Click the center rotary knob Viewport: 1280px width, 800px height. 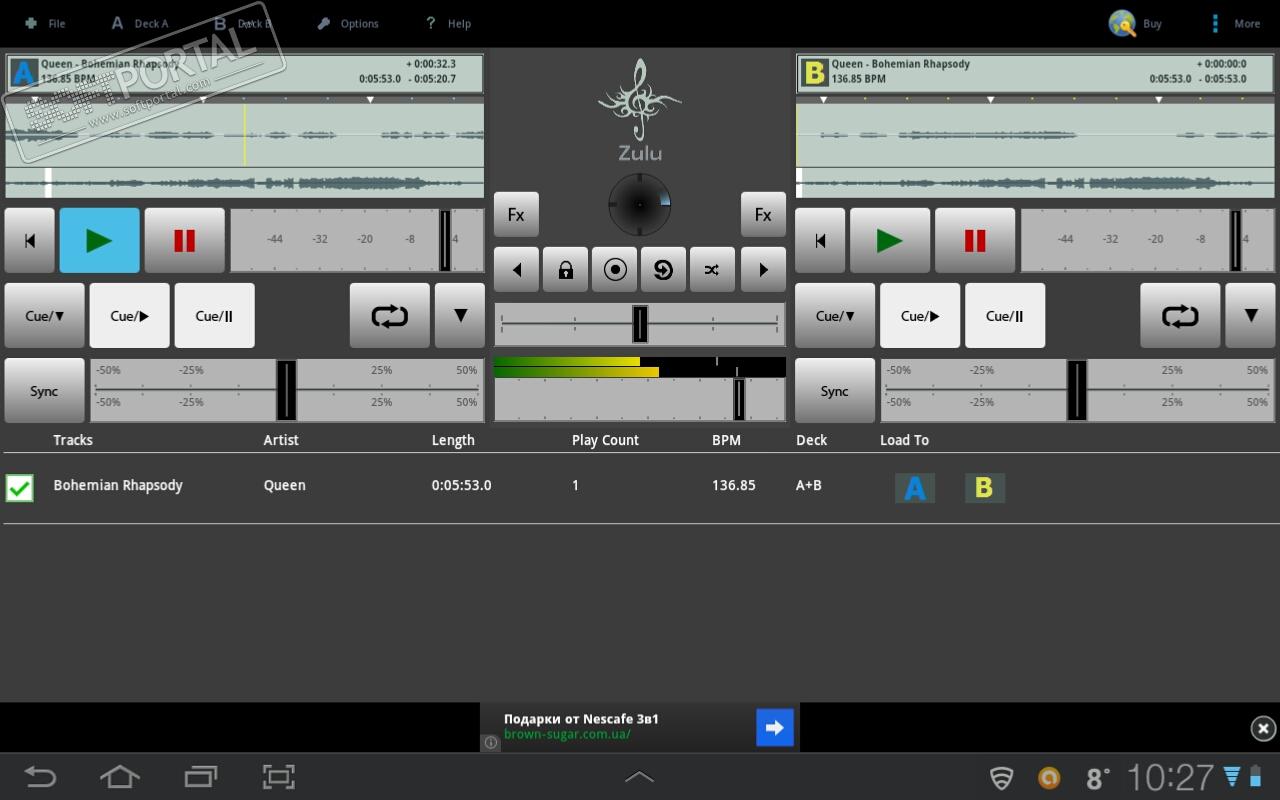tap(640, 204)
